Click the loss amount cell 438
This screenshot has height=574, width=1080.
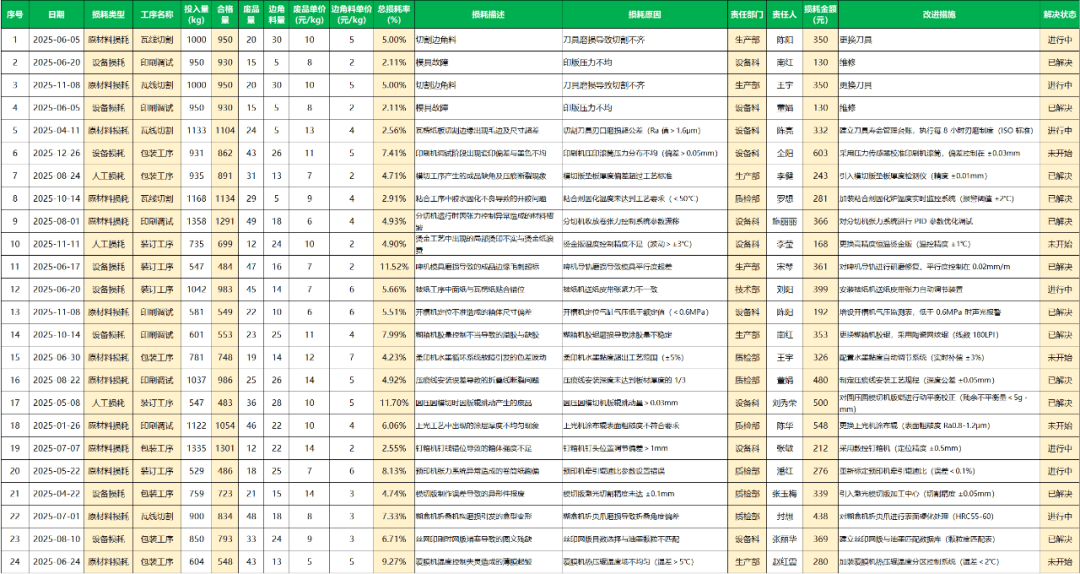(820, 516)
